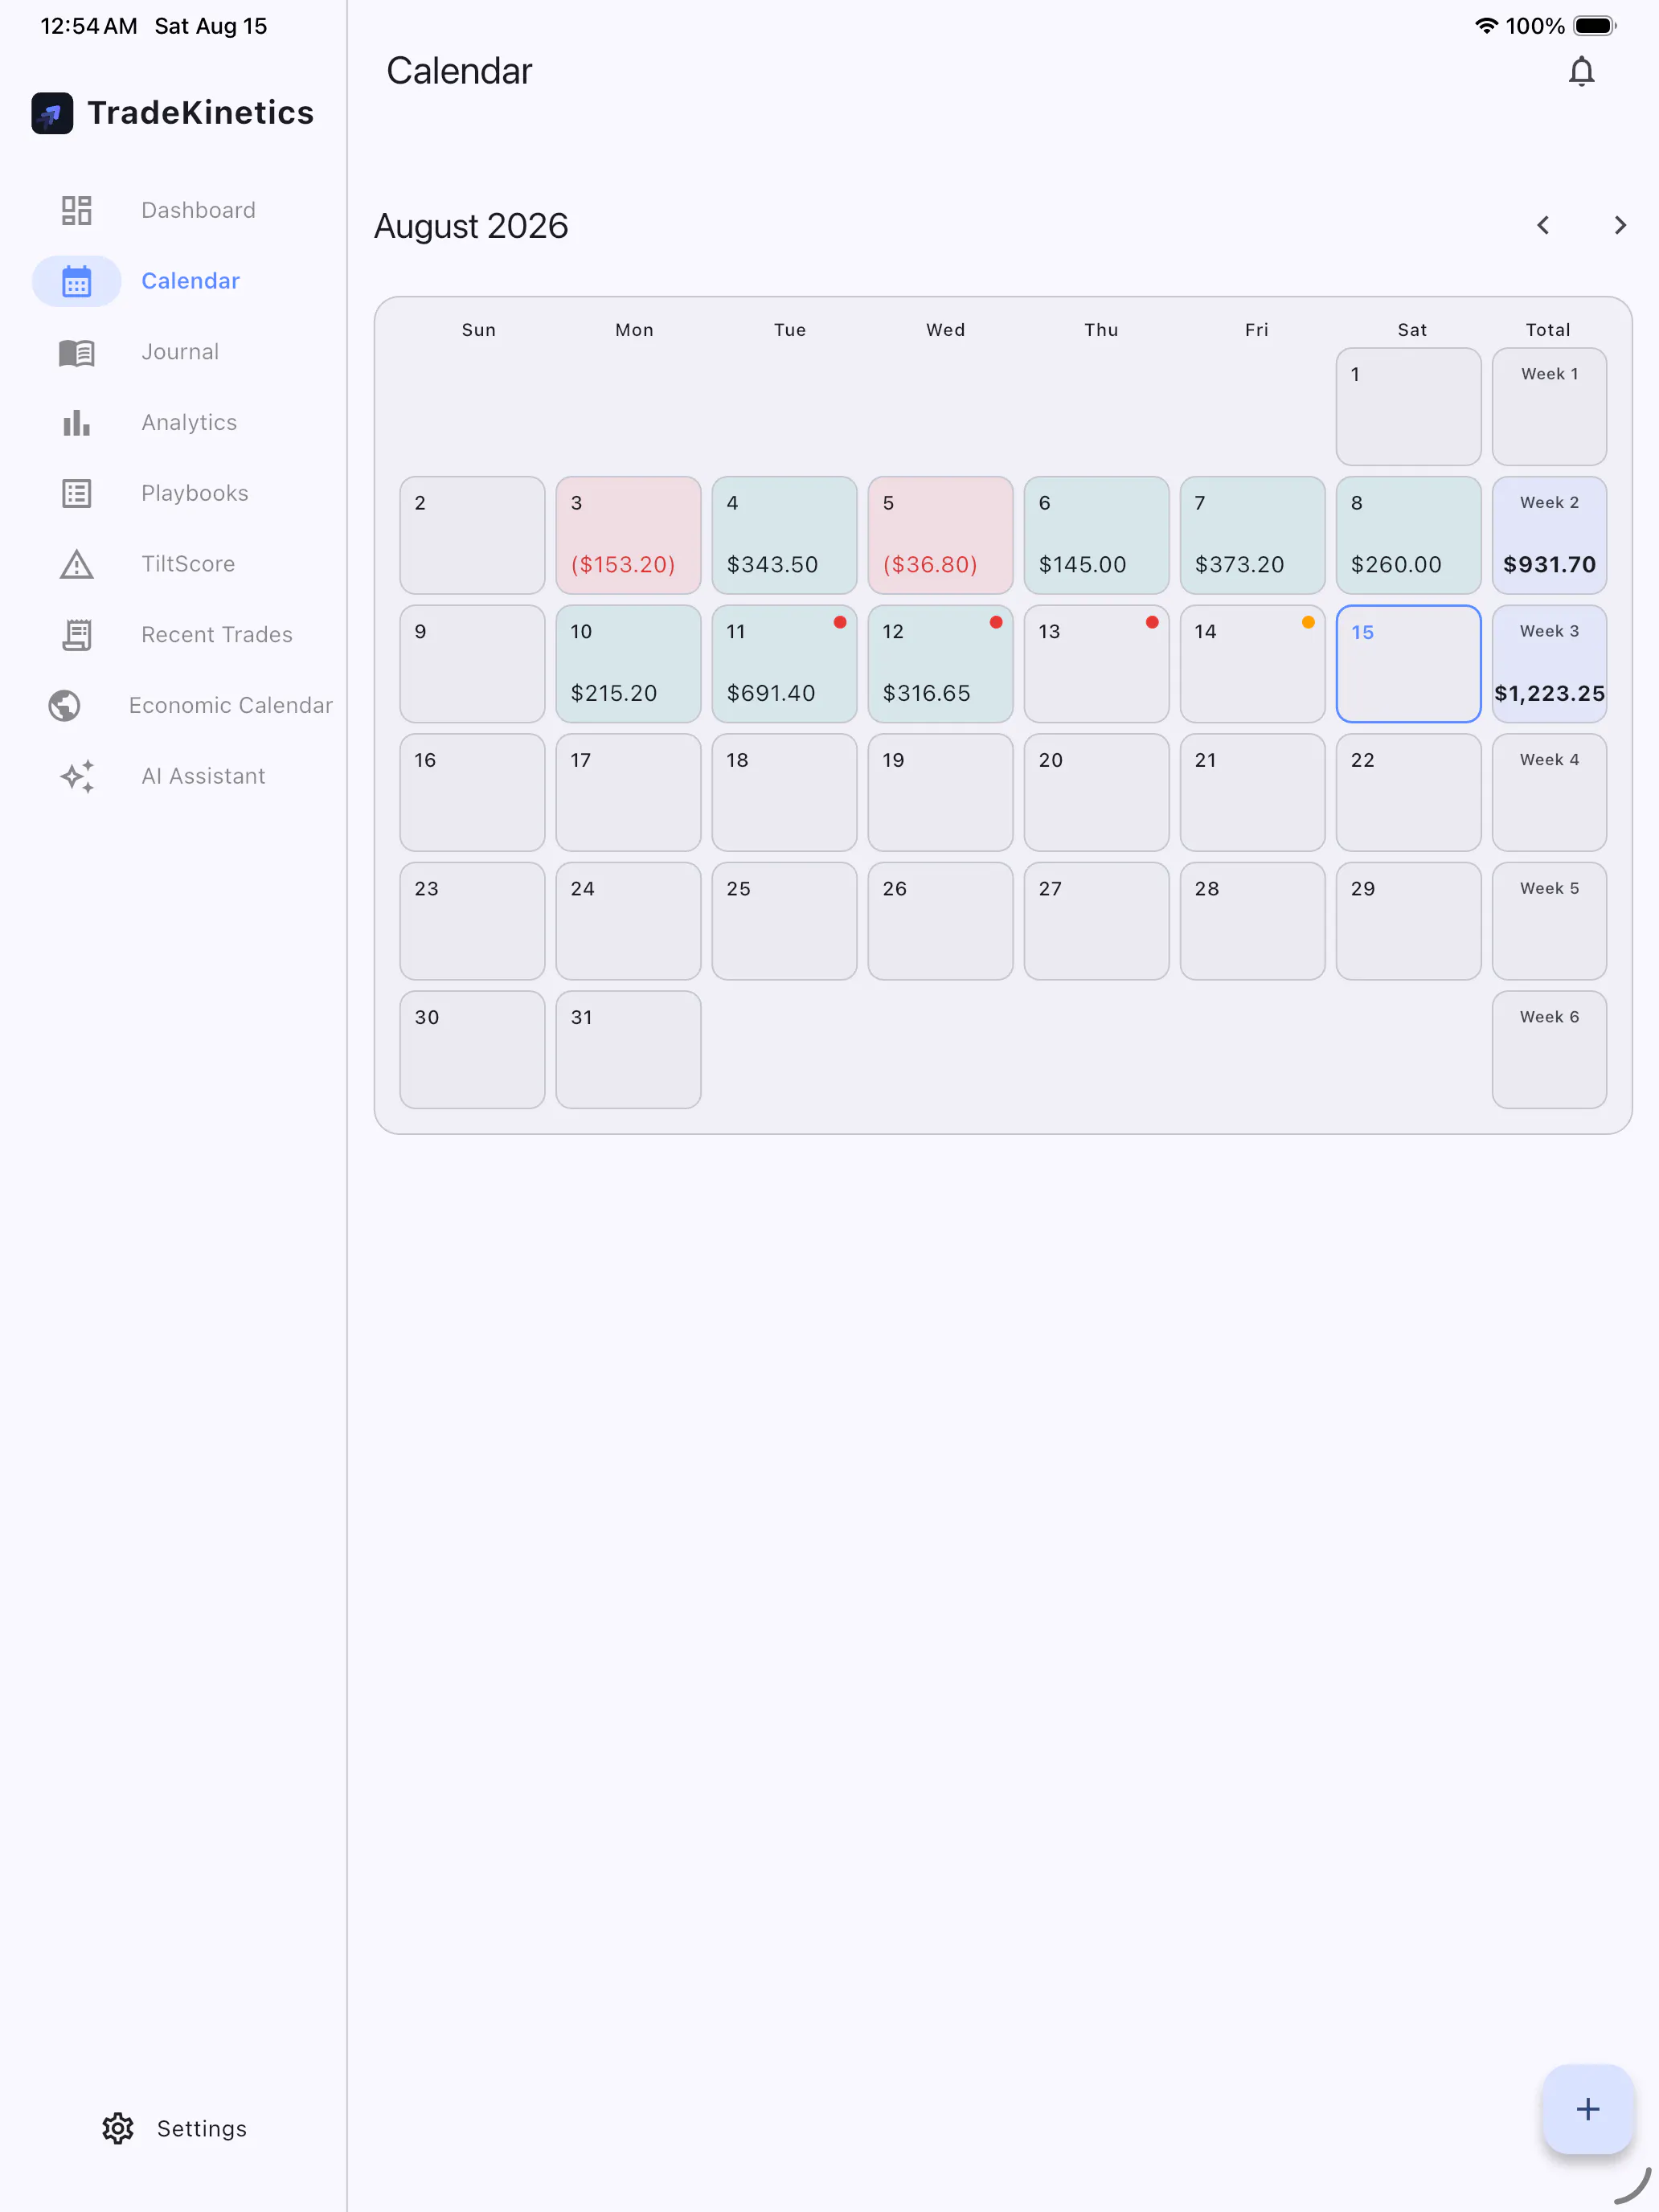Click the AI Assistant sparkle icon
The width and height of the screenshot is (1659, 2212).
click(x=77, y=776)
